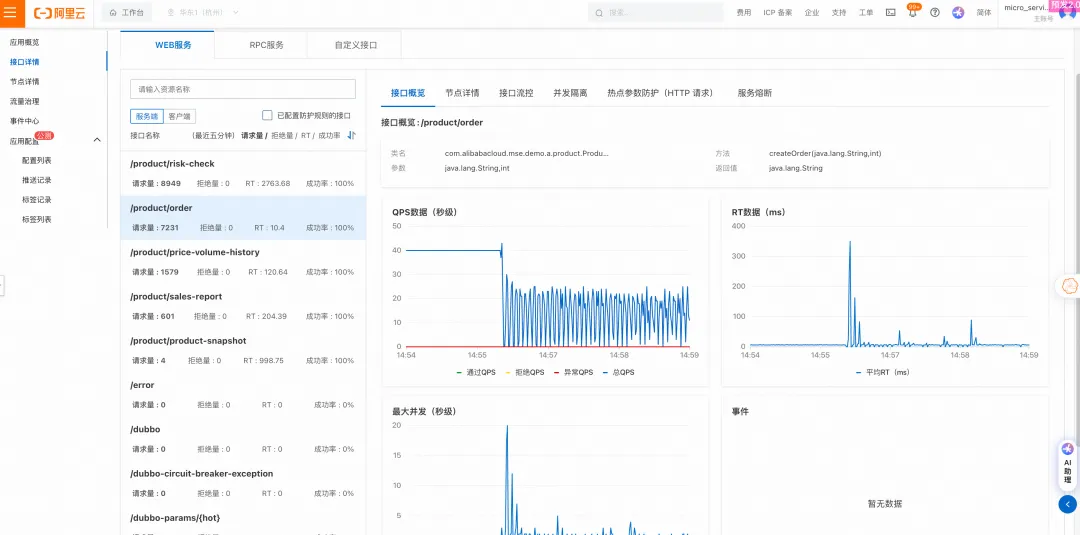Open the 热点参数防护（HTTP 请求）tab

coord(662,93)
